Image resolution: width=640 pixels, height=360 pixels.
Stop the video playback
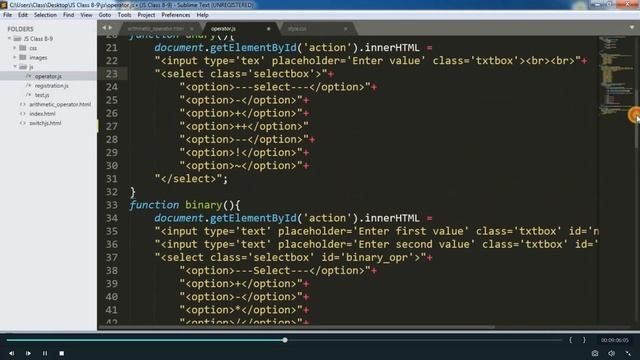62,353
